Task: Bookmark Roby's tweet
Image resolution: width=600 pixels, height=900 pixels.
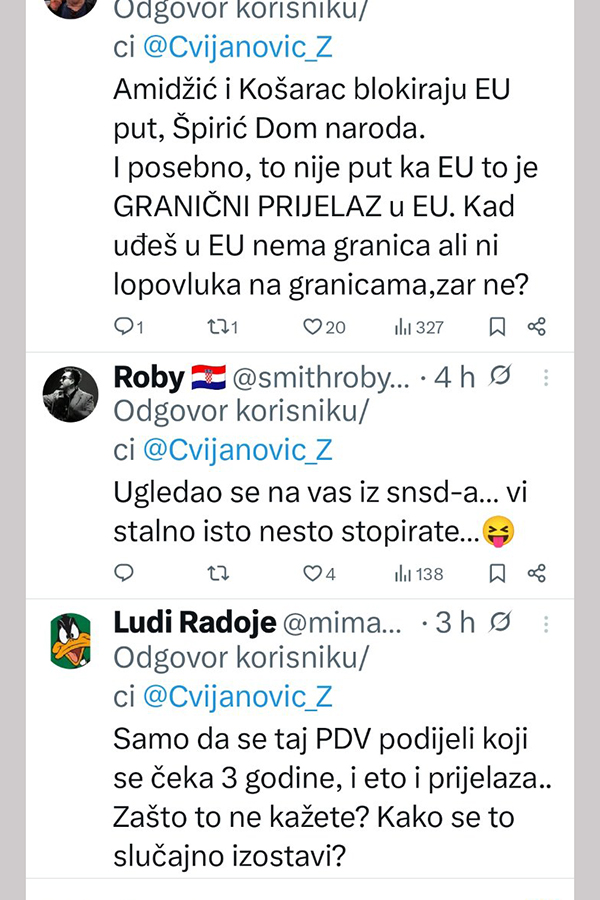Action: point(497,573)
